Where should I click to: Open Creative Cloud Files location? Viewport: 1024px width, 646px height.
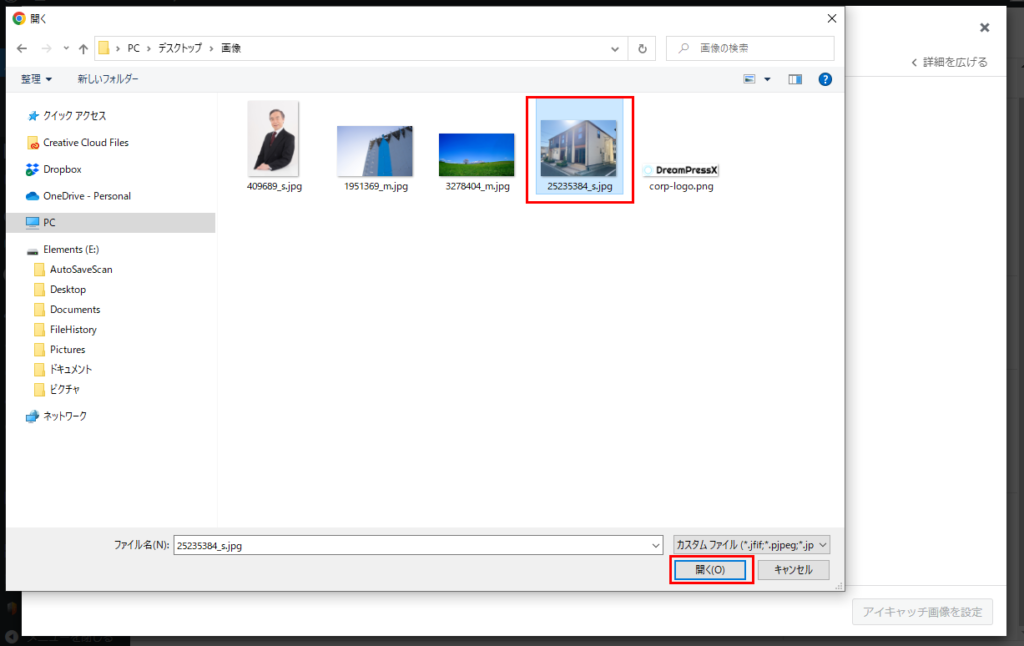85,143
